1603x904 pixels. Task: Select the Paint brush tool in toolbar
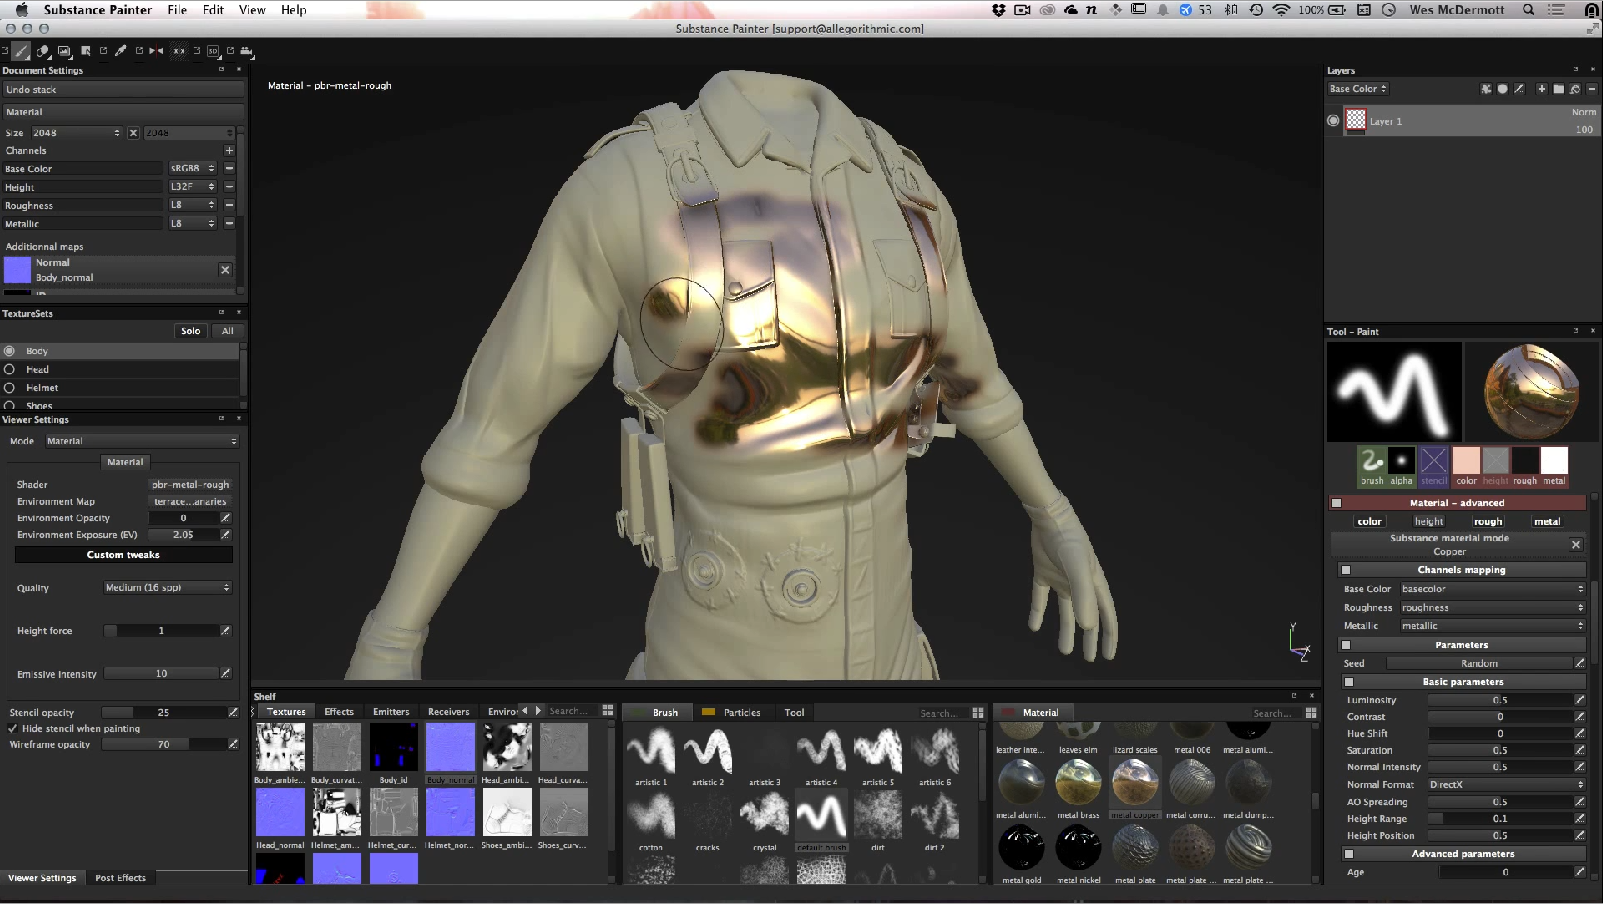coord(21,51)
